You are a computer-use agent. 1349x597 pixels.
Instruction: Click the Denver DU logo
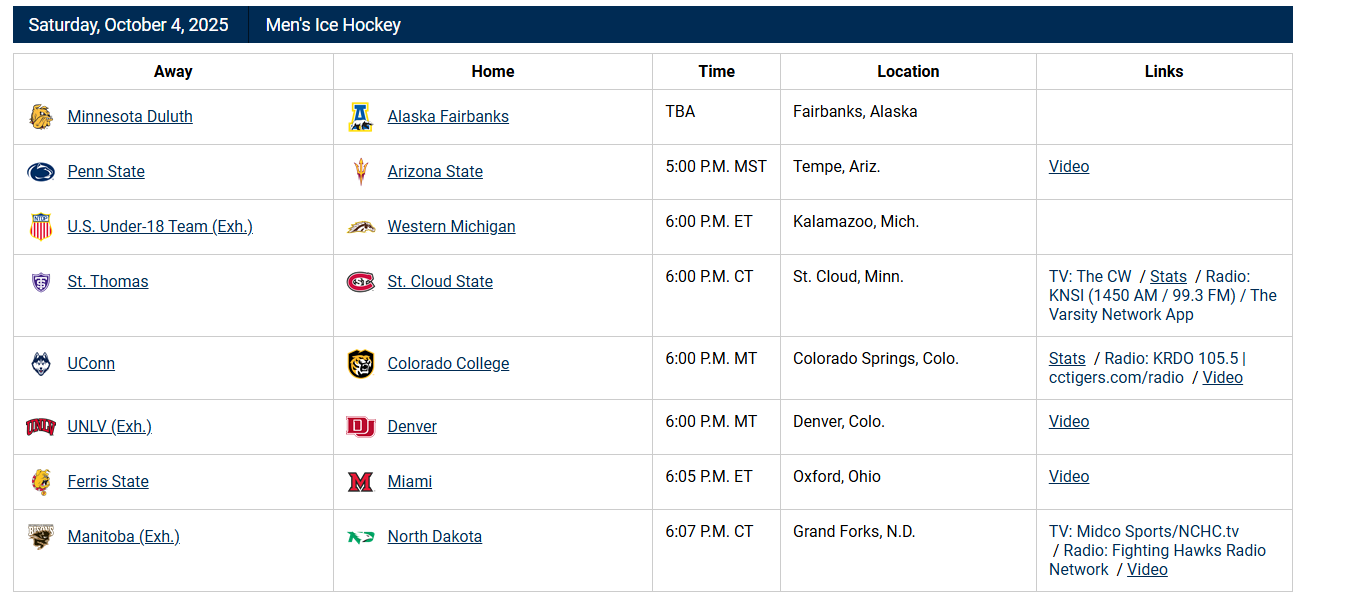(x=361, y=427)
